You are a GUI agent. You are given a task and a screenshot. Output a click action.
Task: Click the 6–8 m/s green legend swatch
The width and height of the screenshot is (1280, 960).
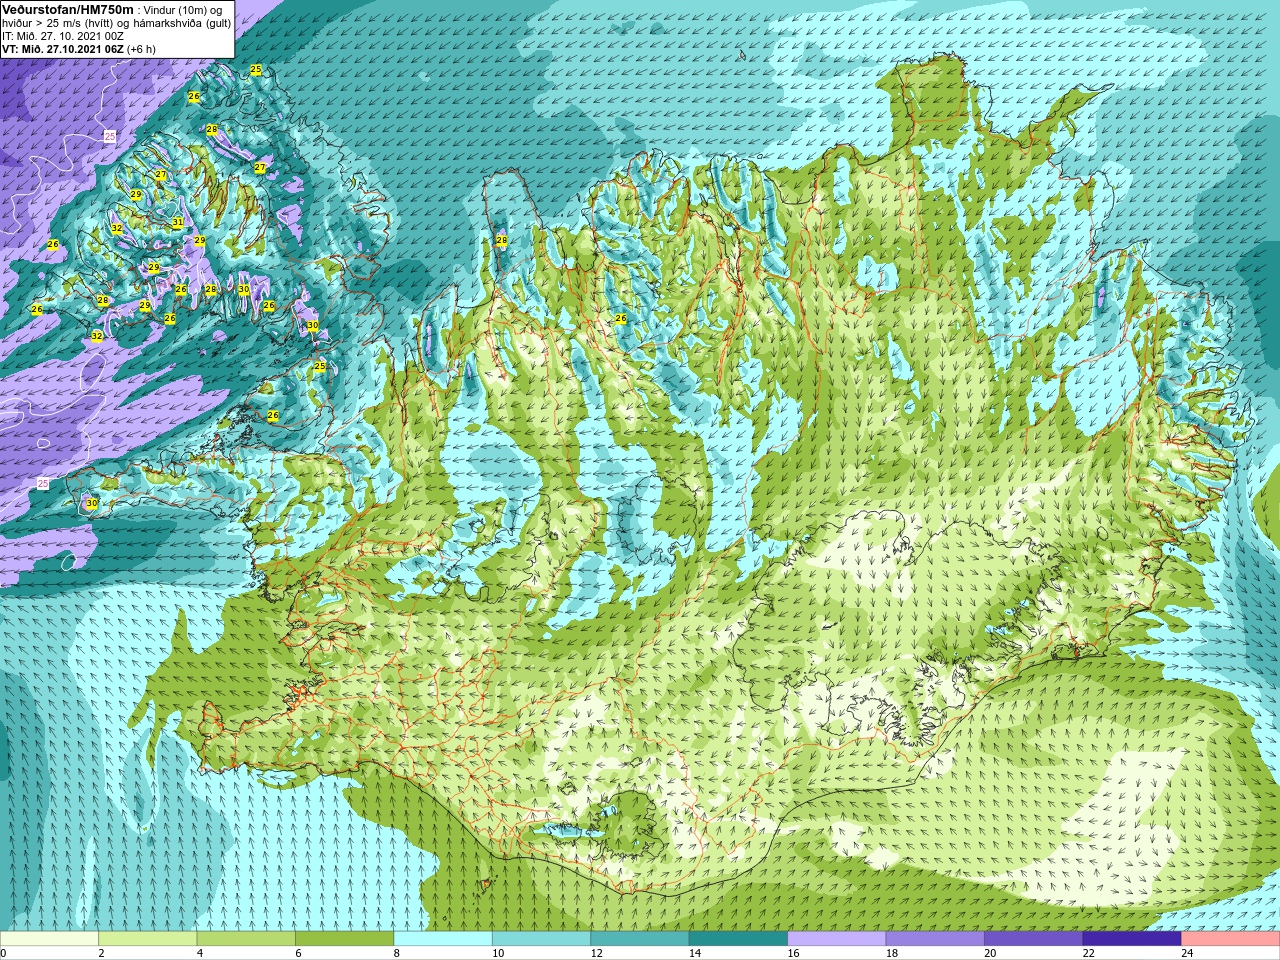[344, 939]
